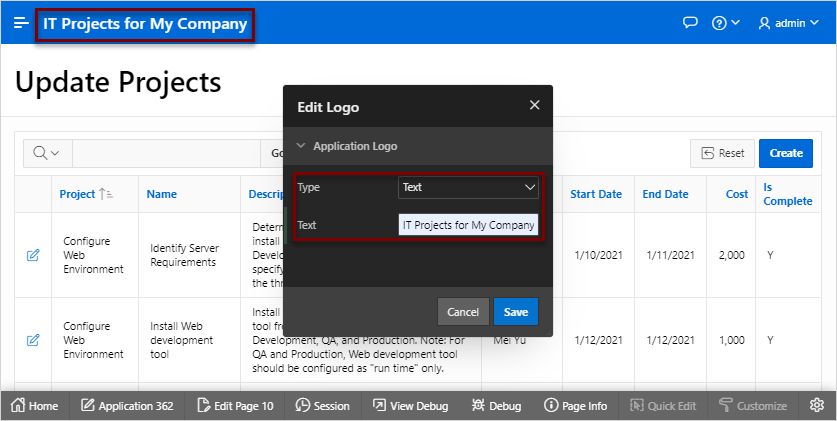This screenshot has height=421, width=837.
Task: Open the Type dropdown showing Text
Action: click(x=468, y=187)
